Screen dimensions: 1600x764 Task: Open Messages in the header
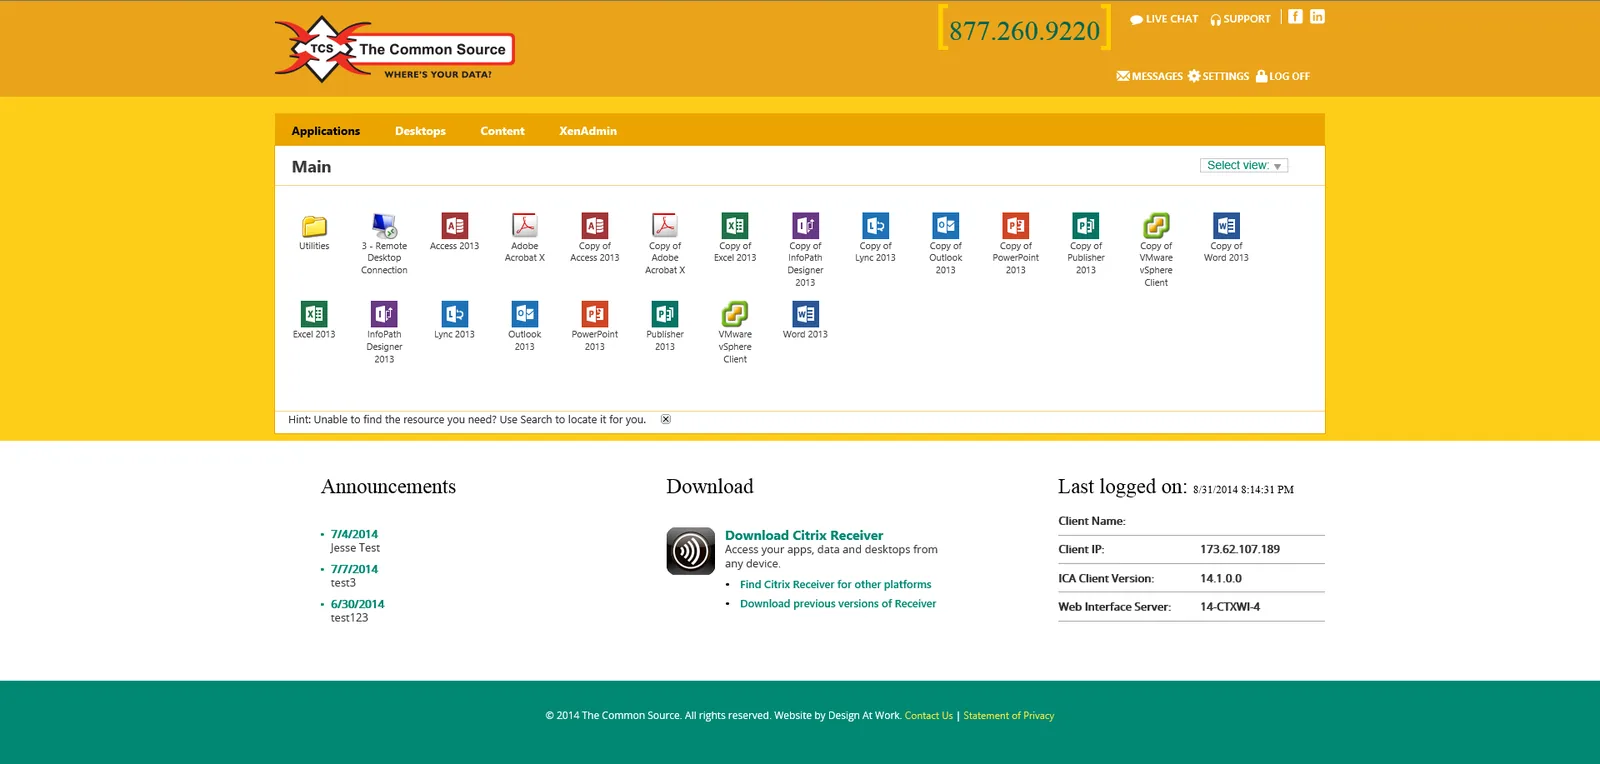click(x=1150, y=76)
